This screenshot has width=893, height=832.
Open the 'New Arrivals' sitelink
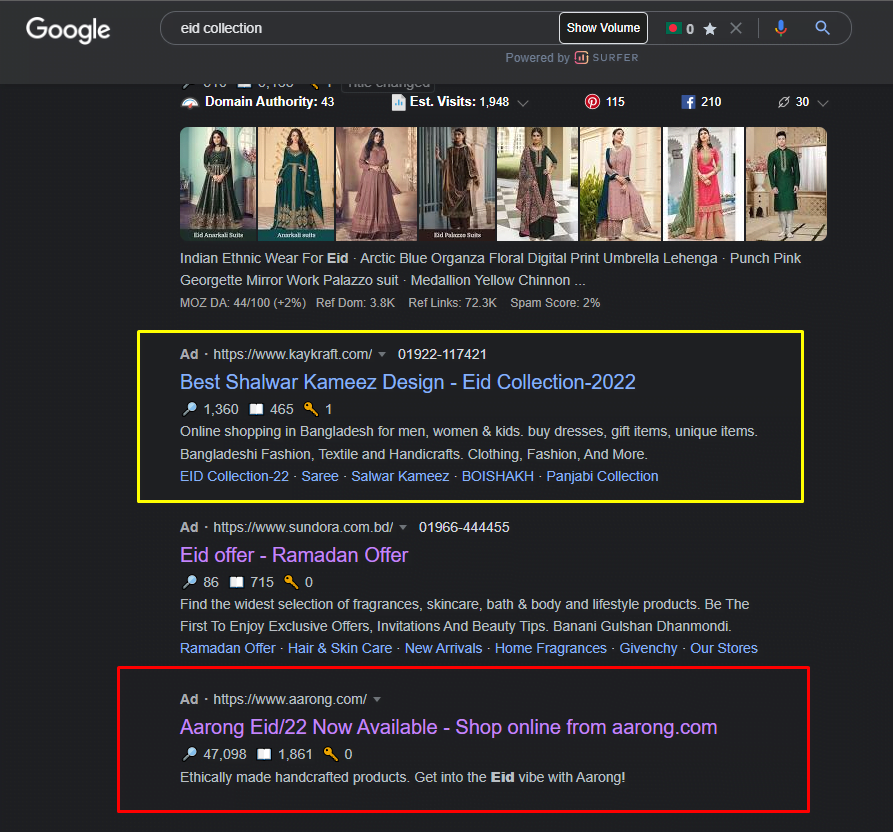444,648
